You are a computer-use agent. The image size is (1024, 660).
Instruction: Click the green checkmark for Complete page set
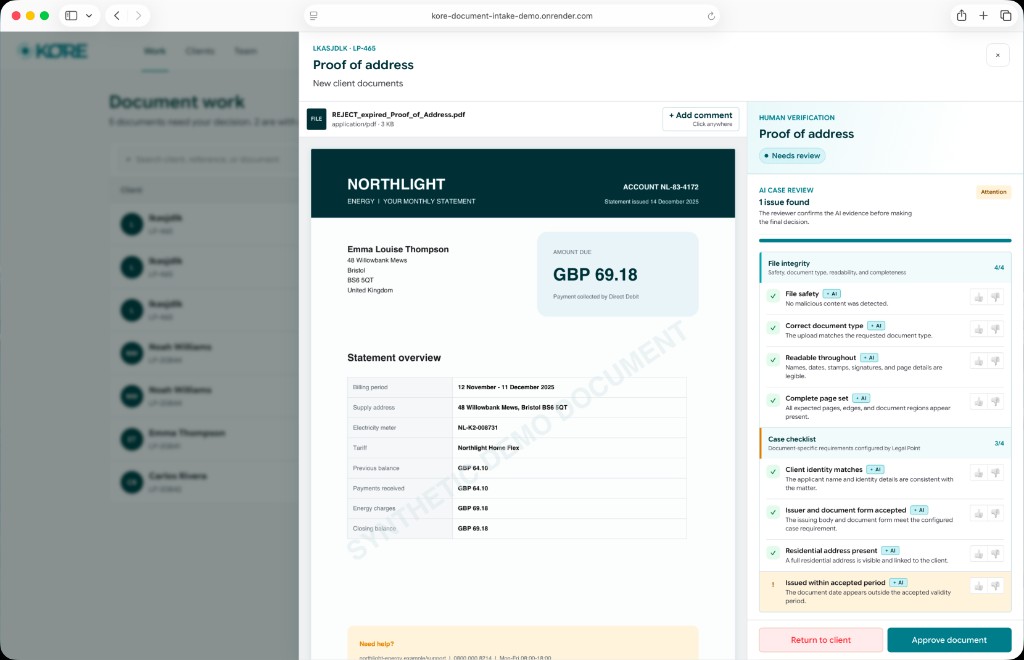pyautogui.click(x=773, y=400)
